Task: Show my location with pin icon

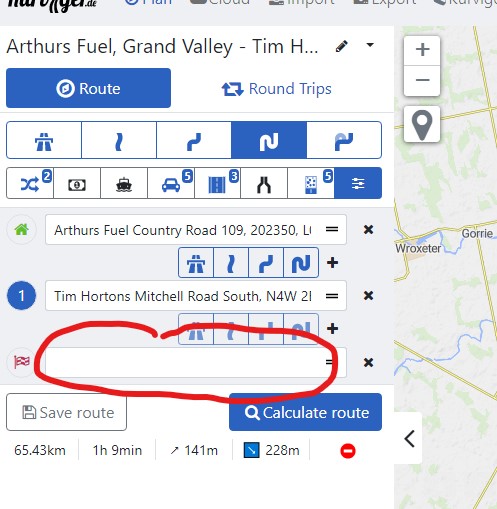Action: click(422, 124)
